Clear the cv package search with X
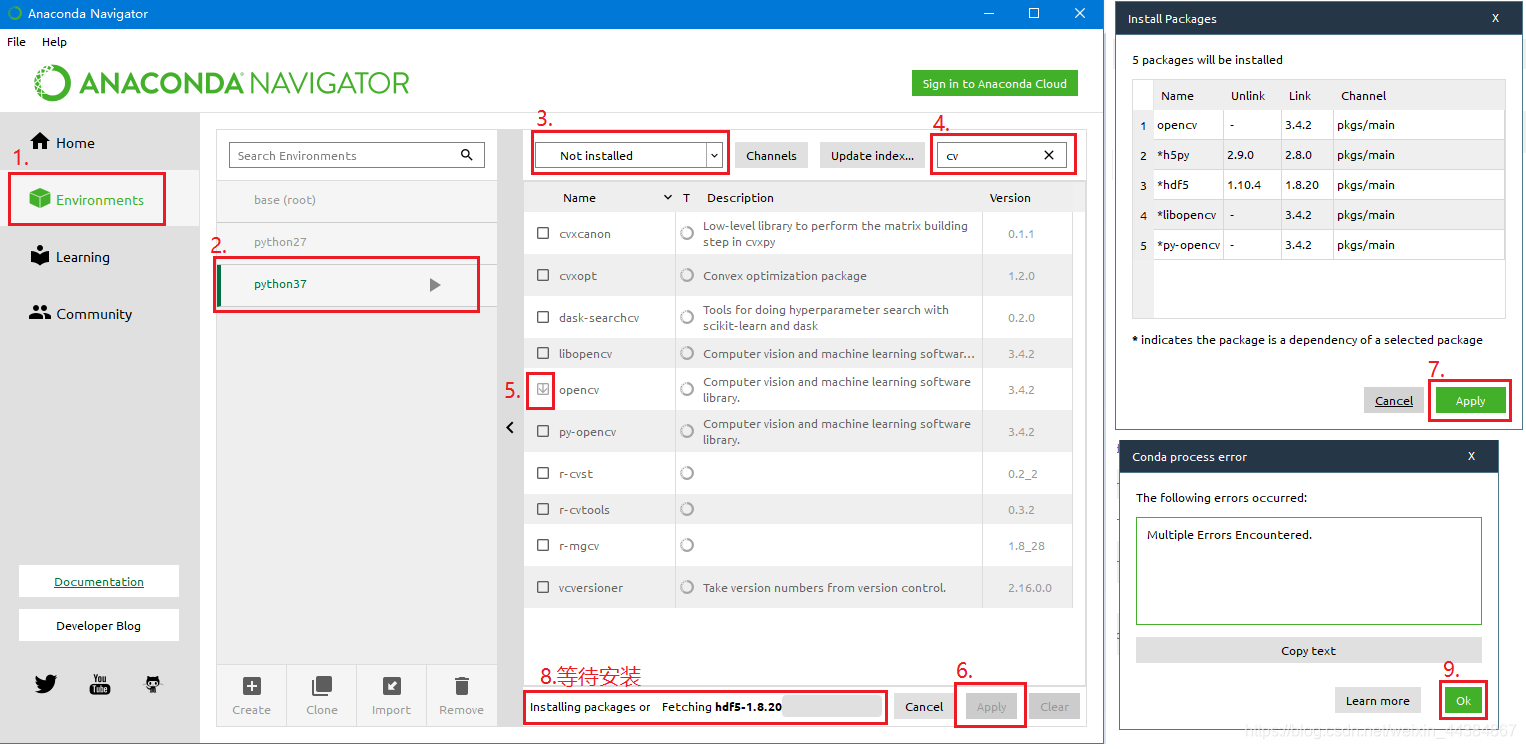Image resolution: width=1526 pixels, height=749 pixels. click(1049, 155)
